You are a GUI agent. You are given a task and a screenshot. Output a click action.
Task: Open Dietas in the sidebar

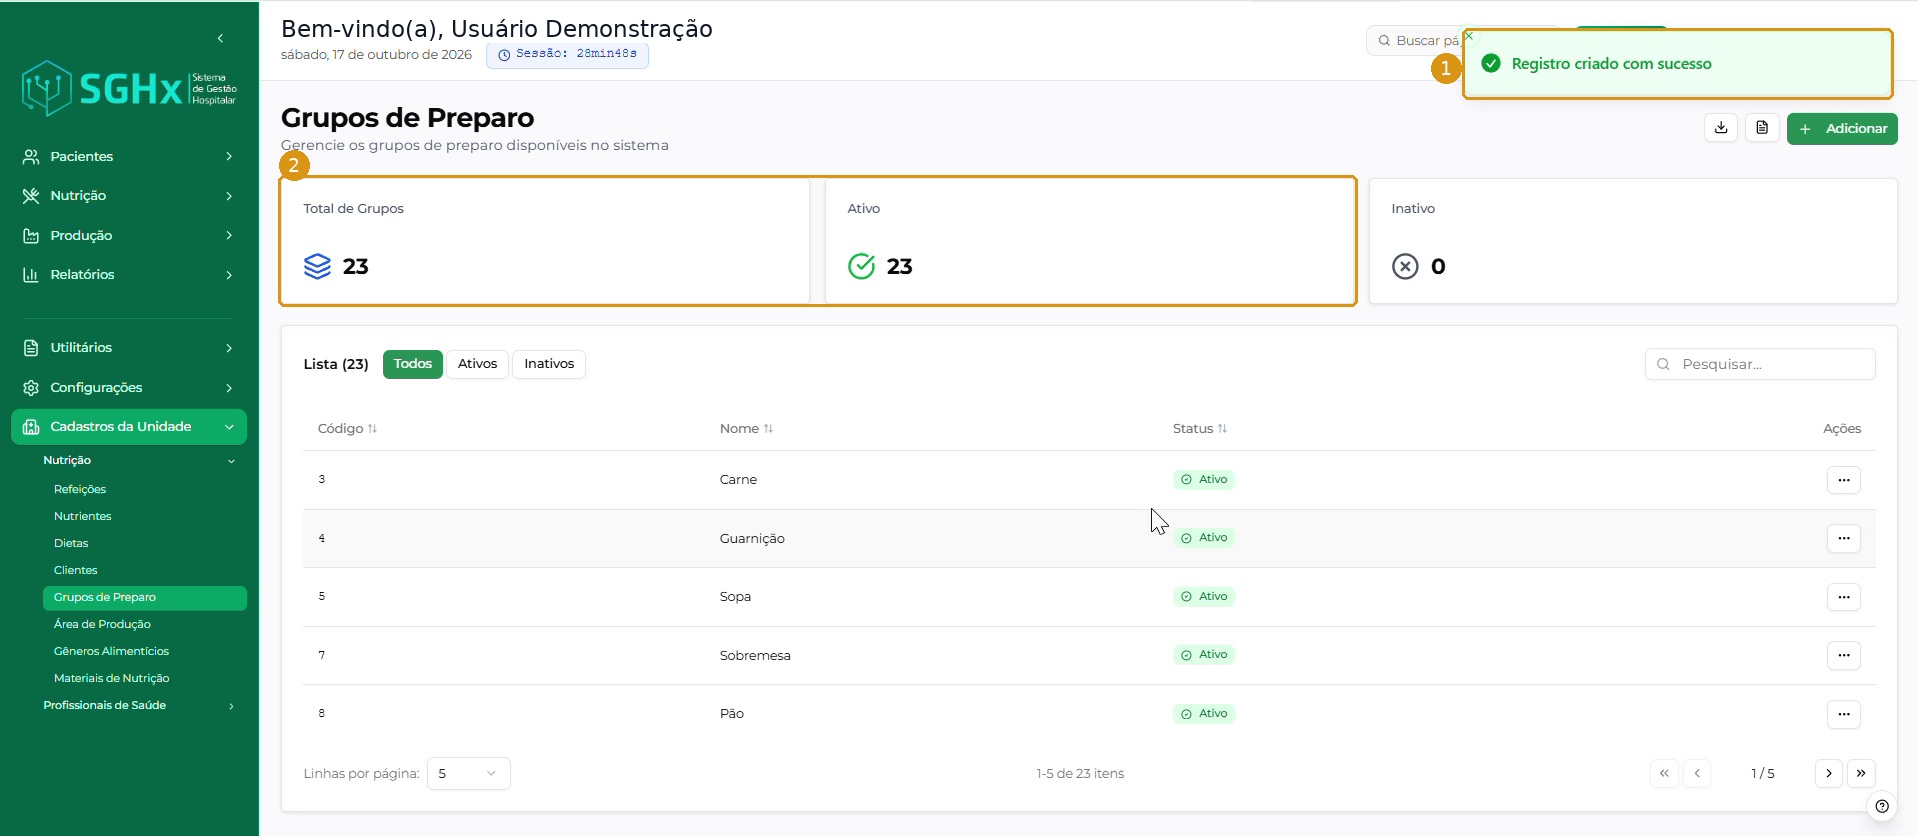tap(71, 543)
